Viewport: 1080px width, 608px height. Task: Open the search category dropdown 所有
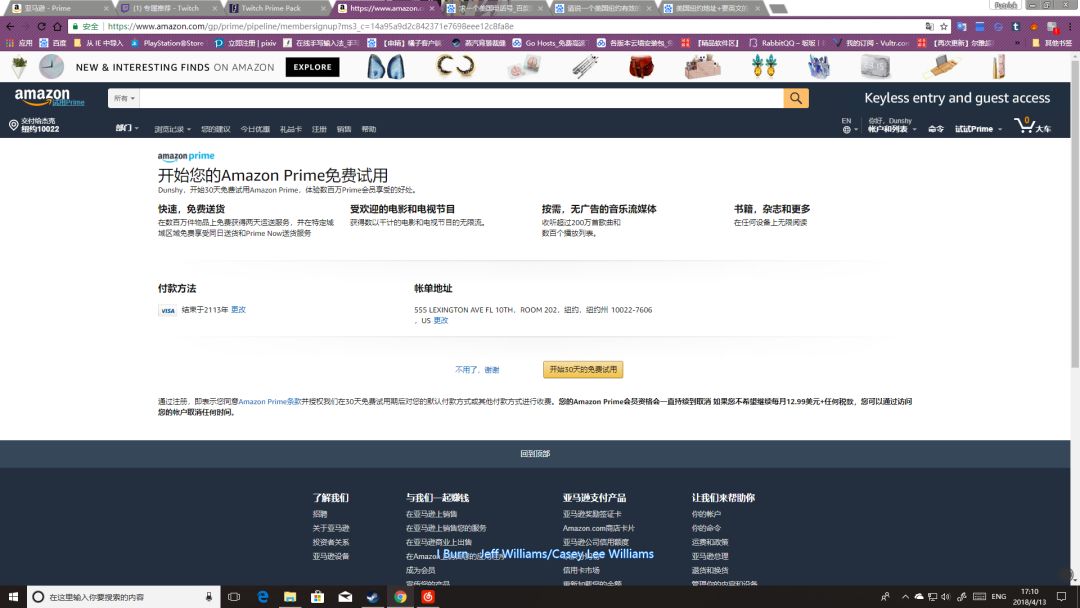[x=124, y=98]
